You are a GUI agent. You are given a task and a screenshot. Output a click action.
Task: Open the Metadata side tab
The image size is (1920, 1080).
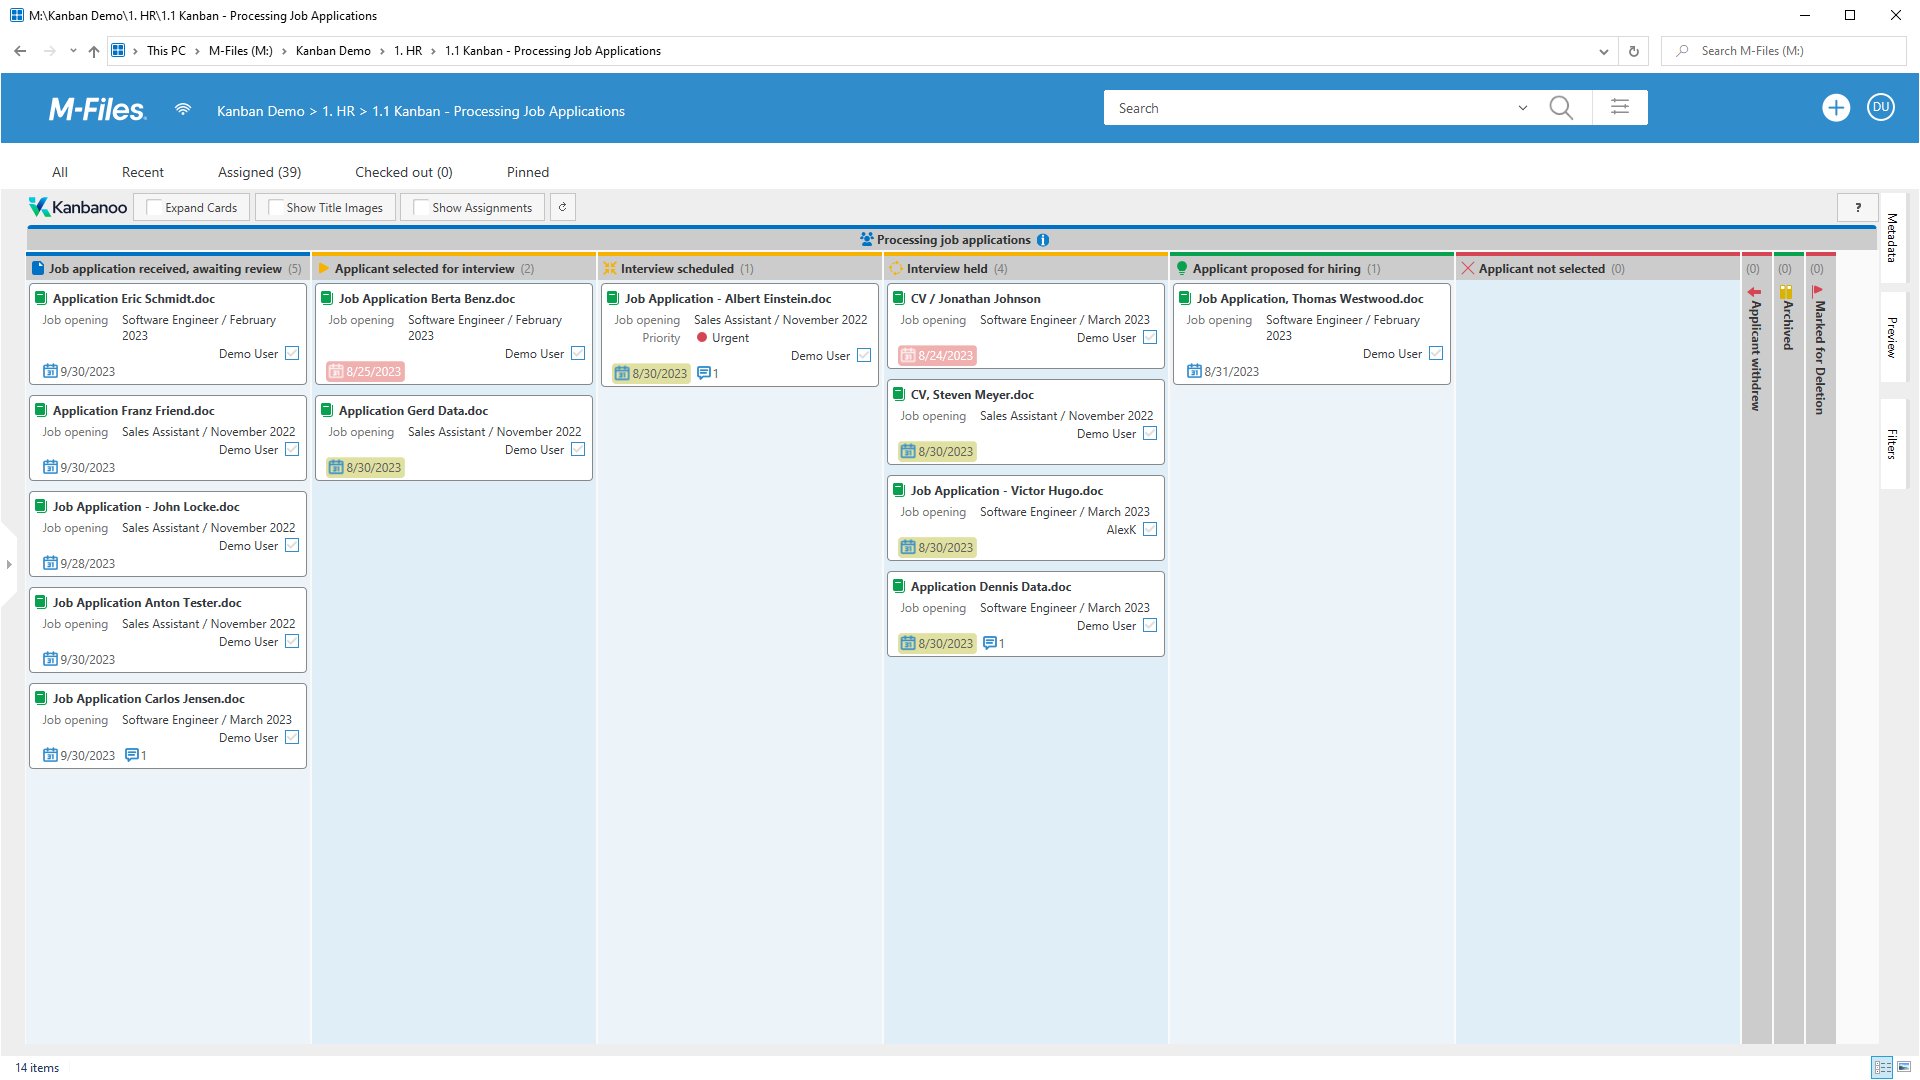(x=1892, y=237)
